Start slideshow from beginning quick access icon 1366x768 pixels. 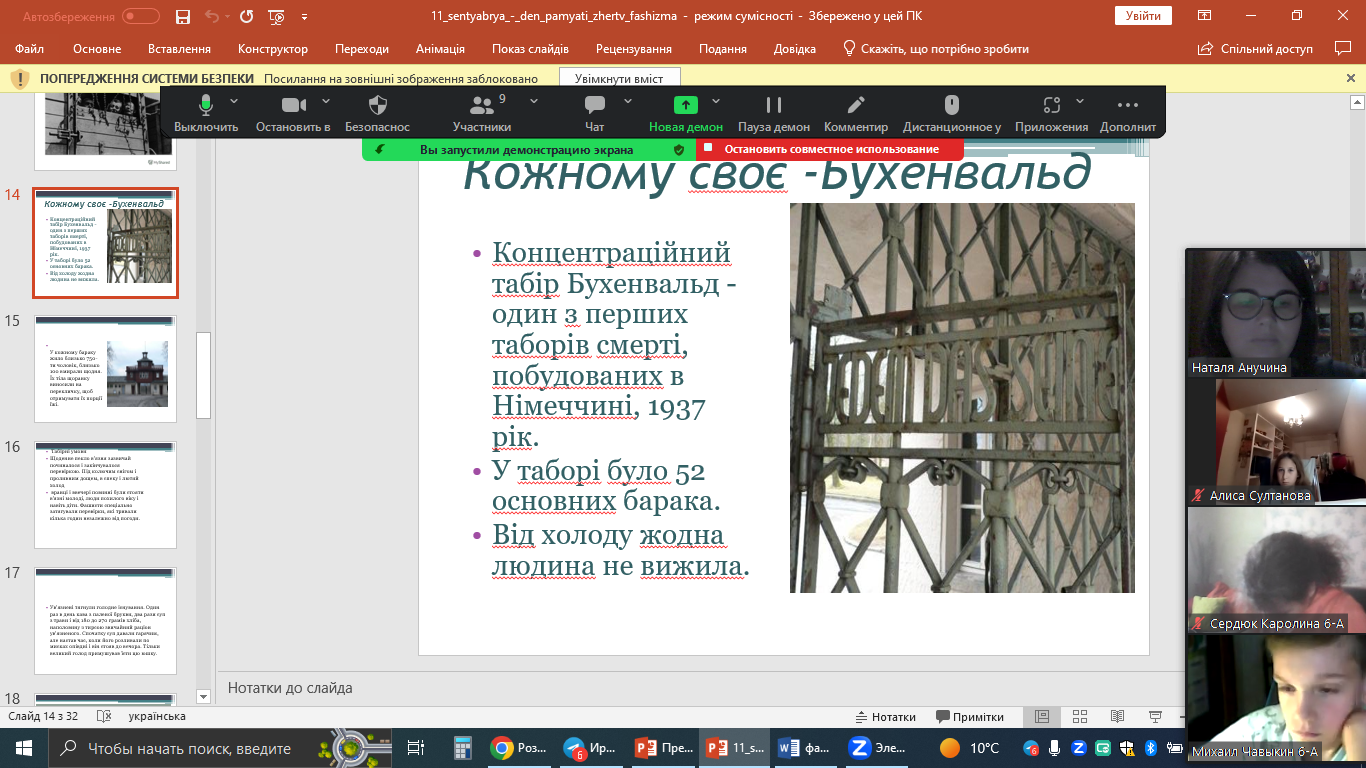pos(277,16)
